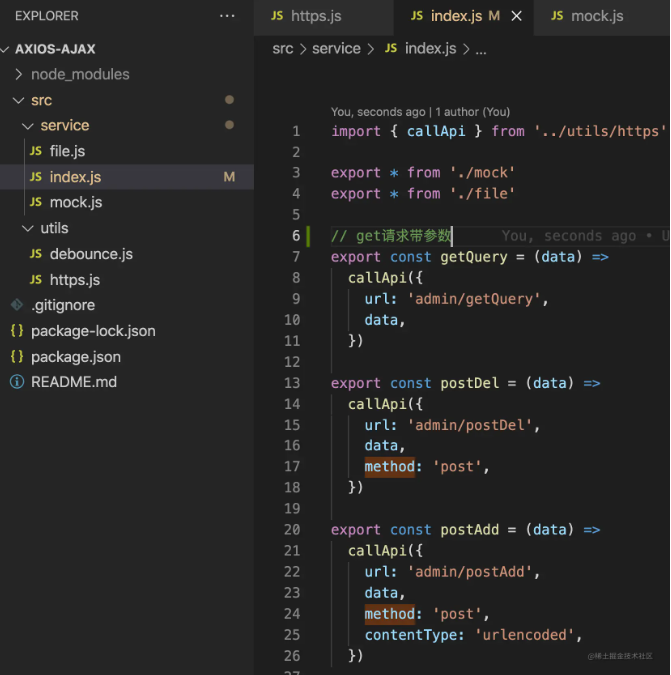Click the postAdd constant name

pos(470,530)
